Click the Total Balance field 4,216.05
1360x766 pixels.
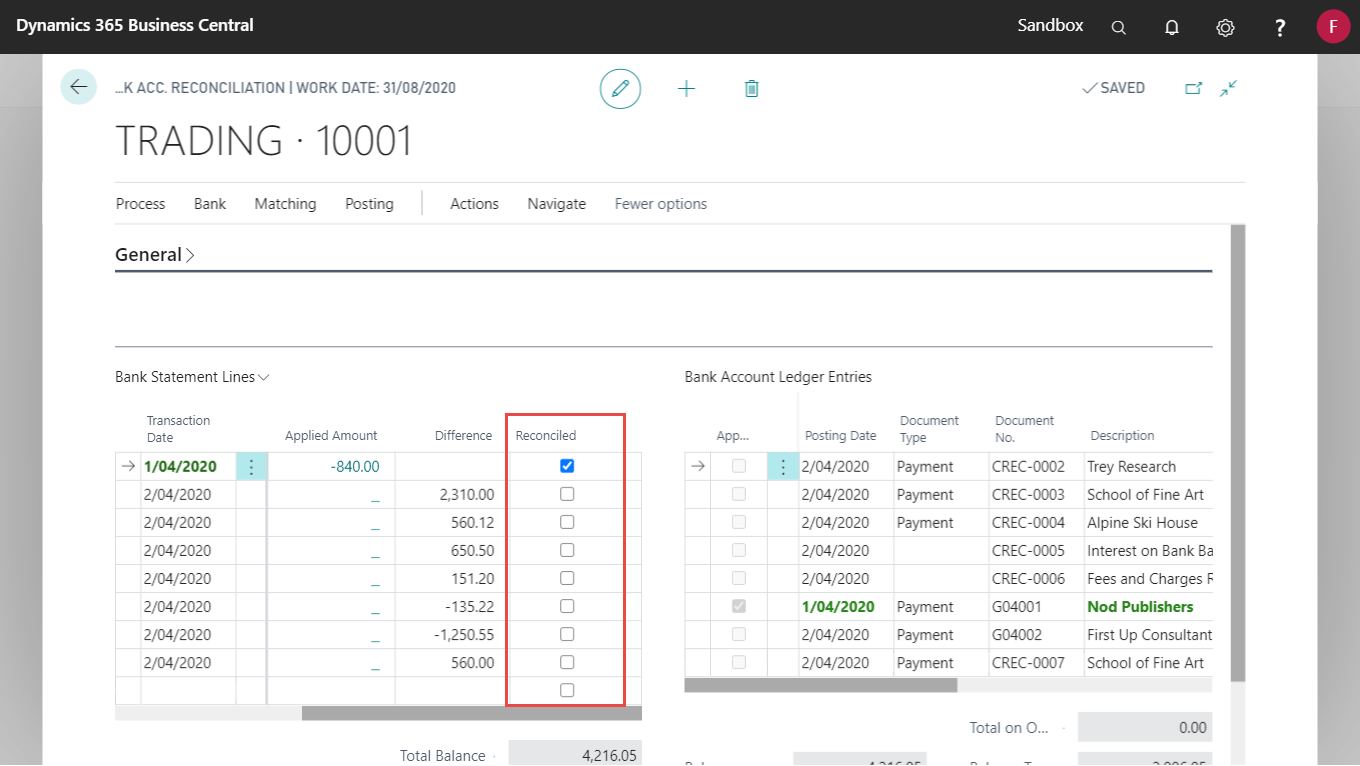575,755
